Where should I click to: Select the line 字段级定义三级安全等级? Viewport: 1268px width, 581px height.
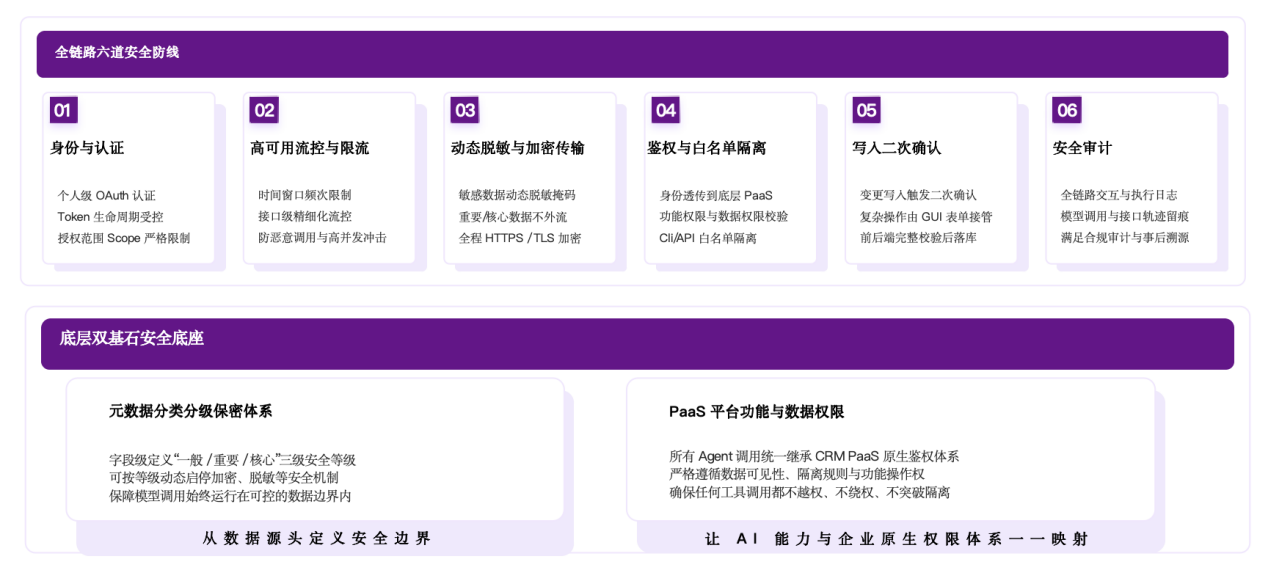click(x=232, y=460)
